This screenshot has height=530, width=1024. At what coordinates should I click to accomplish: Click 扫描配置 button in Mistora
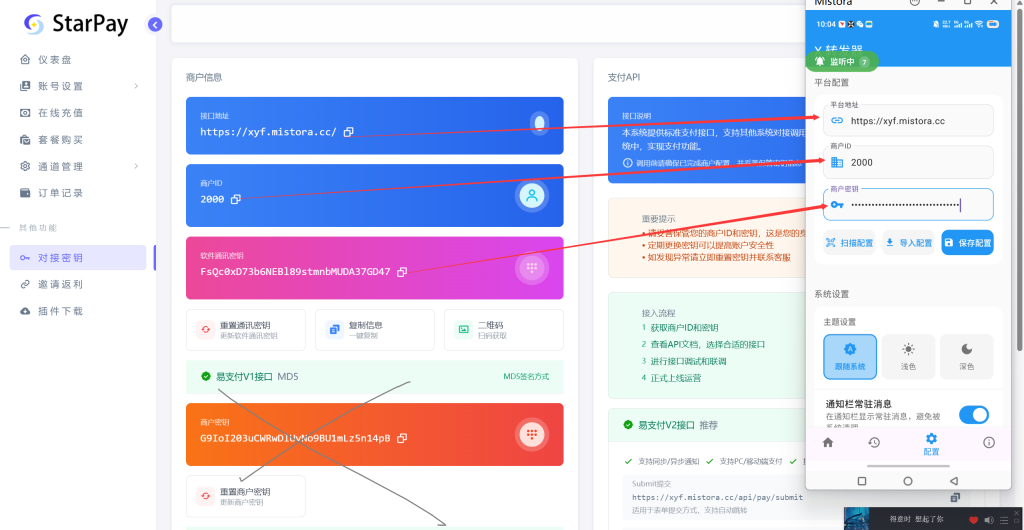[849, 243]
